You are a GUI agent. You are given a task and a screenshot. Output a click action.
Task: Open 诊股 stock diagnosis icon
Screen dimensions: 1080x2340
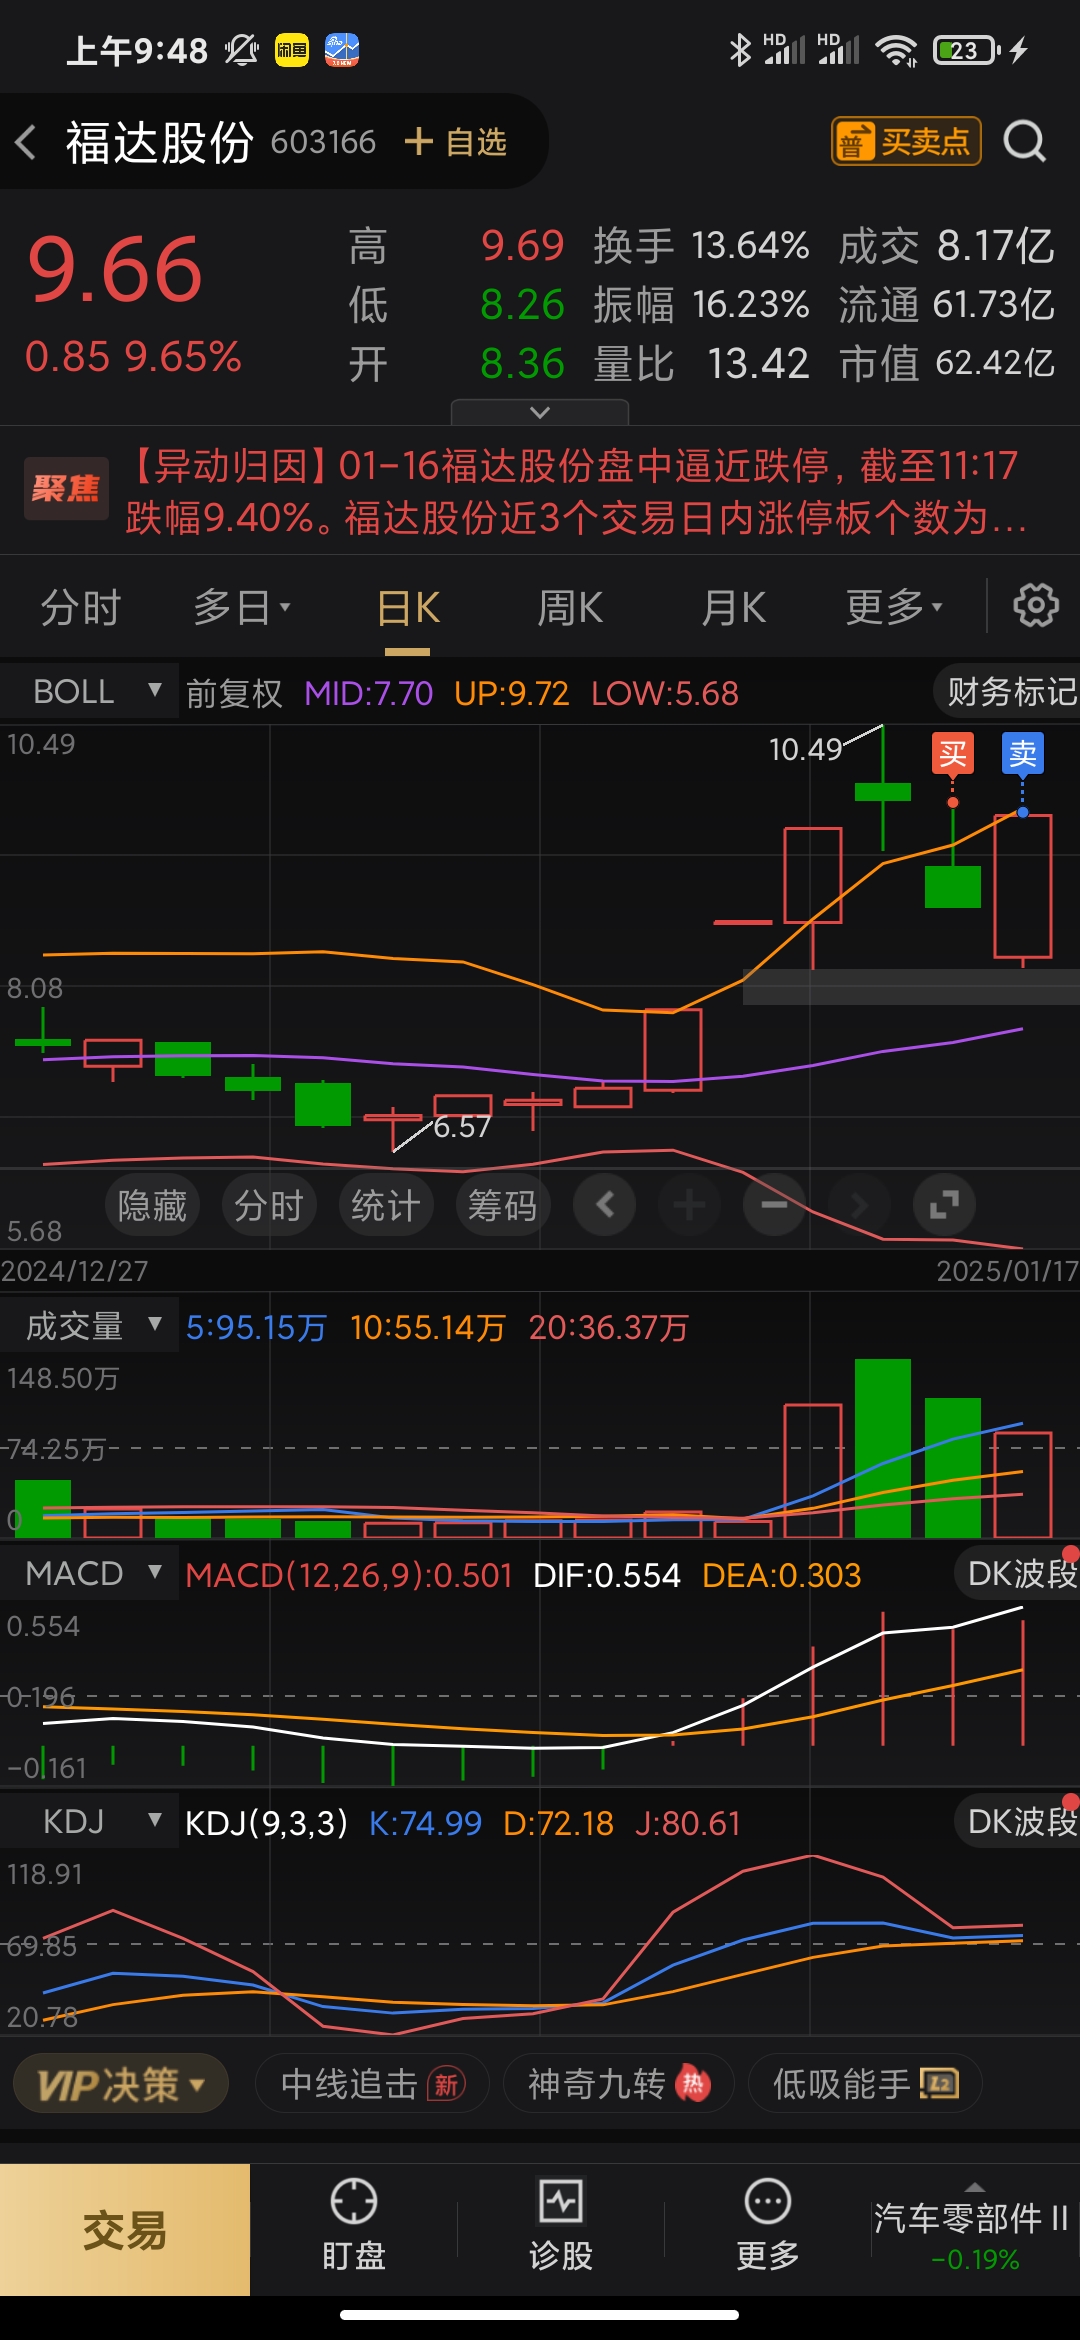coord(561,2226)
